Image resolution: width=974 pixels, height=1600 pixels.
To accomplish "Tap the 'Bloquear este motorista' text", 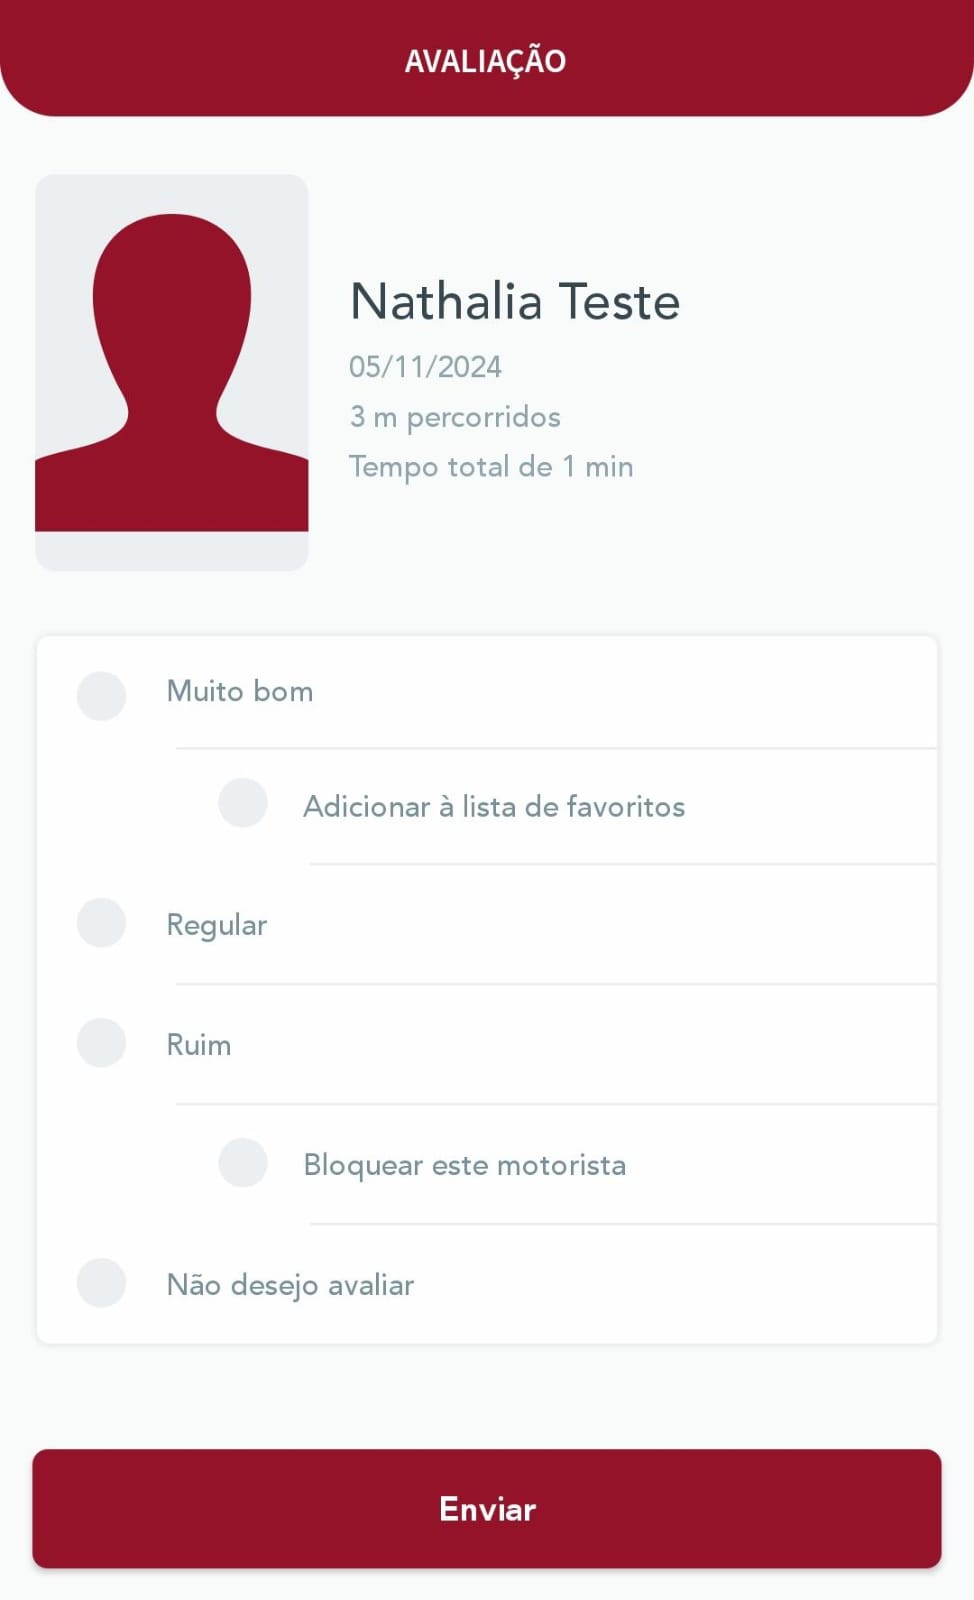I will point(465,1165).
